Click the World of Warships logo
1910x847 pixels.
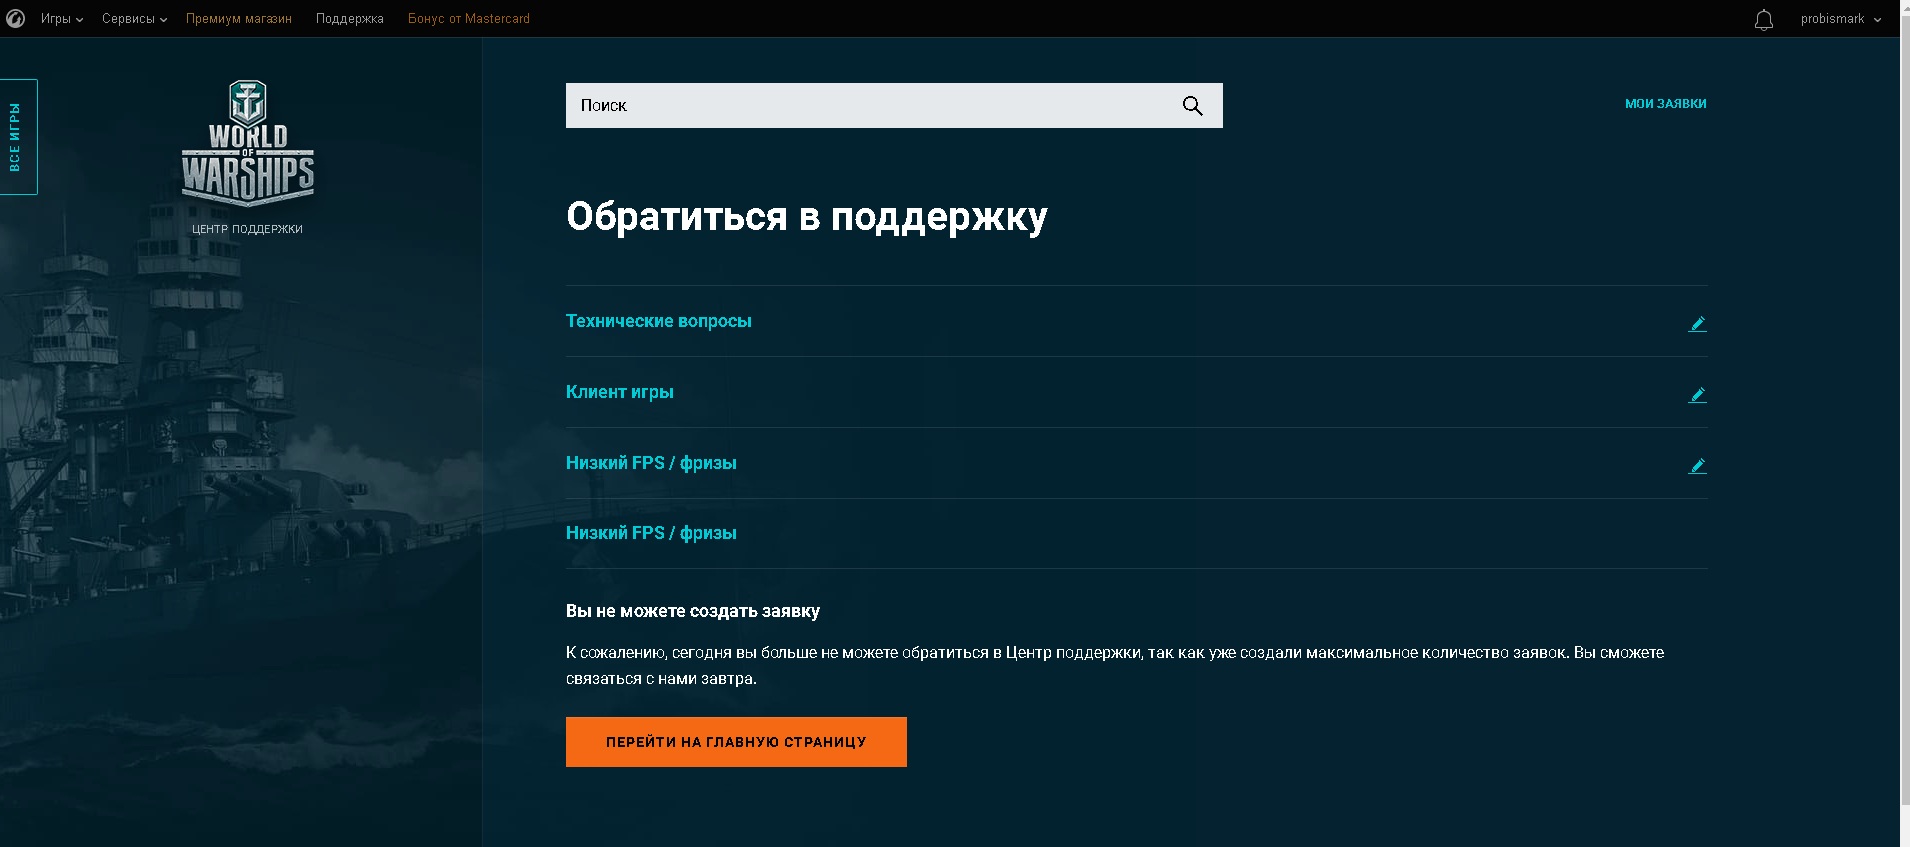click(x=248, y=144)
